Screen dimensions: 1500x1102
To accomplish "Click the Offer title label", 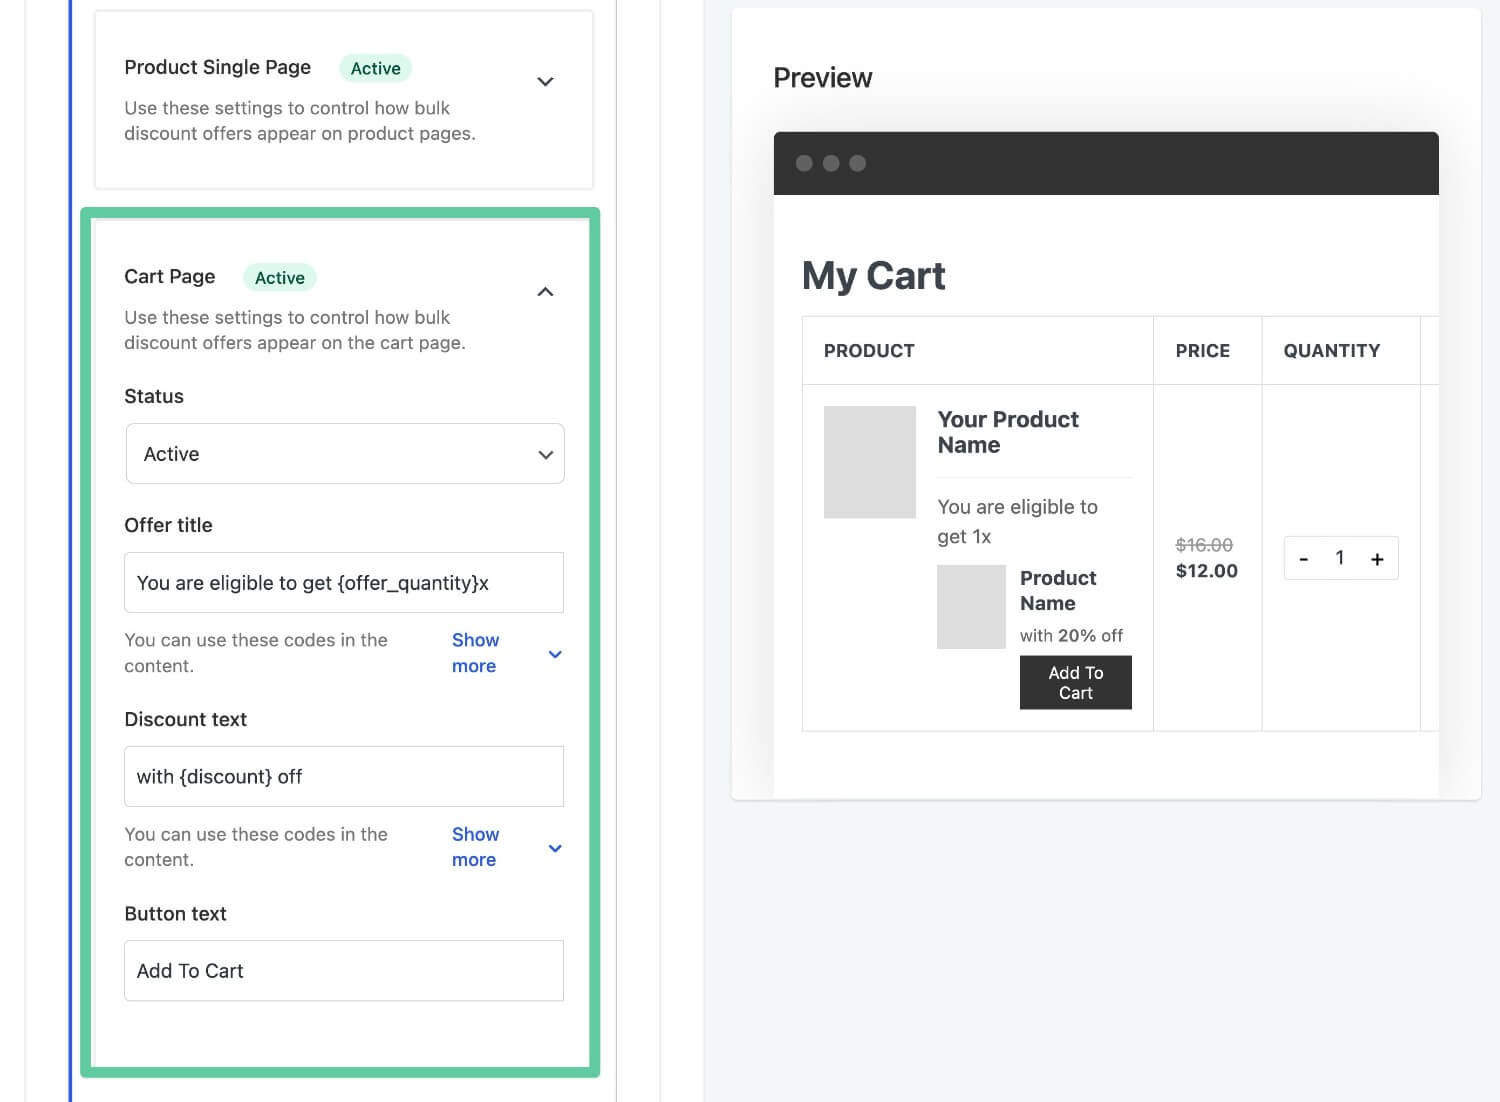I will click(x=168, y=525).
